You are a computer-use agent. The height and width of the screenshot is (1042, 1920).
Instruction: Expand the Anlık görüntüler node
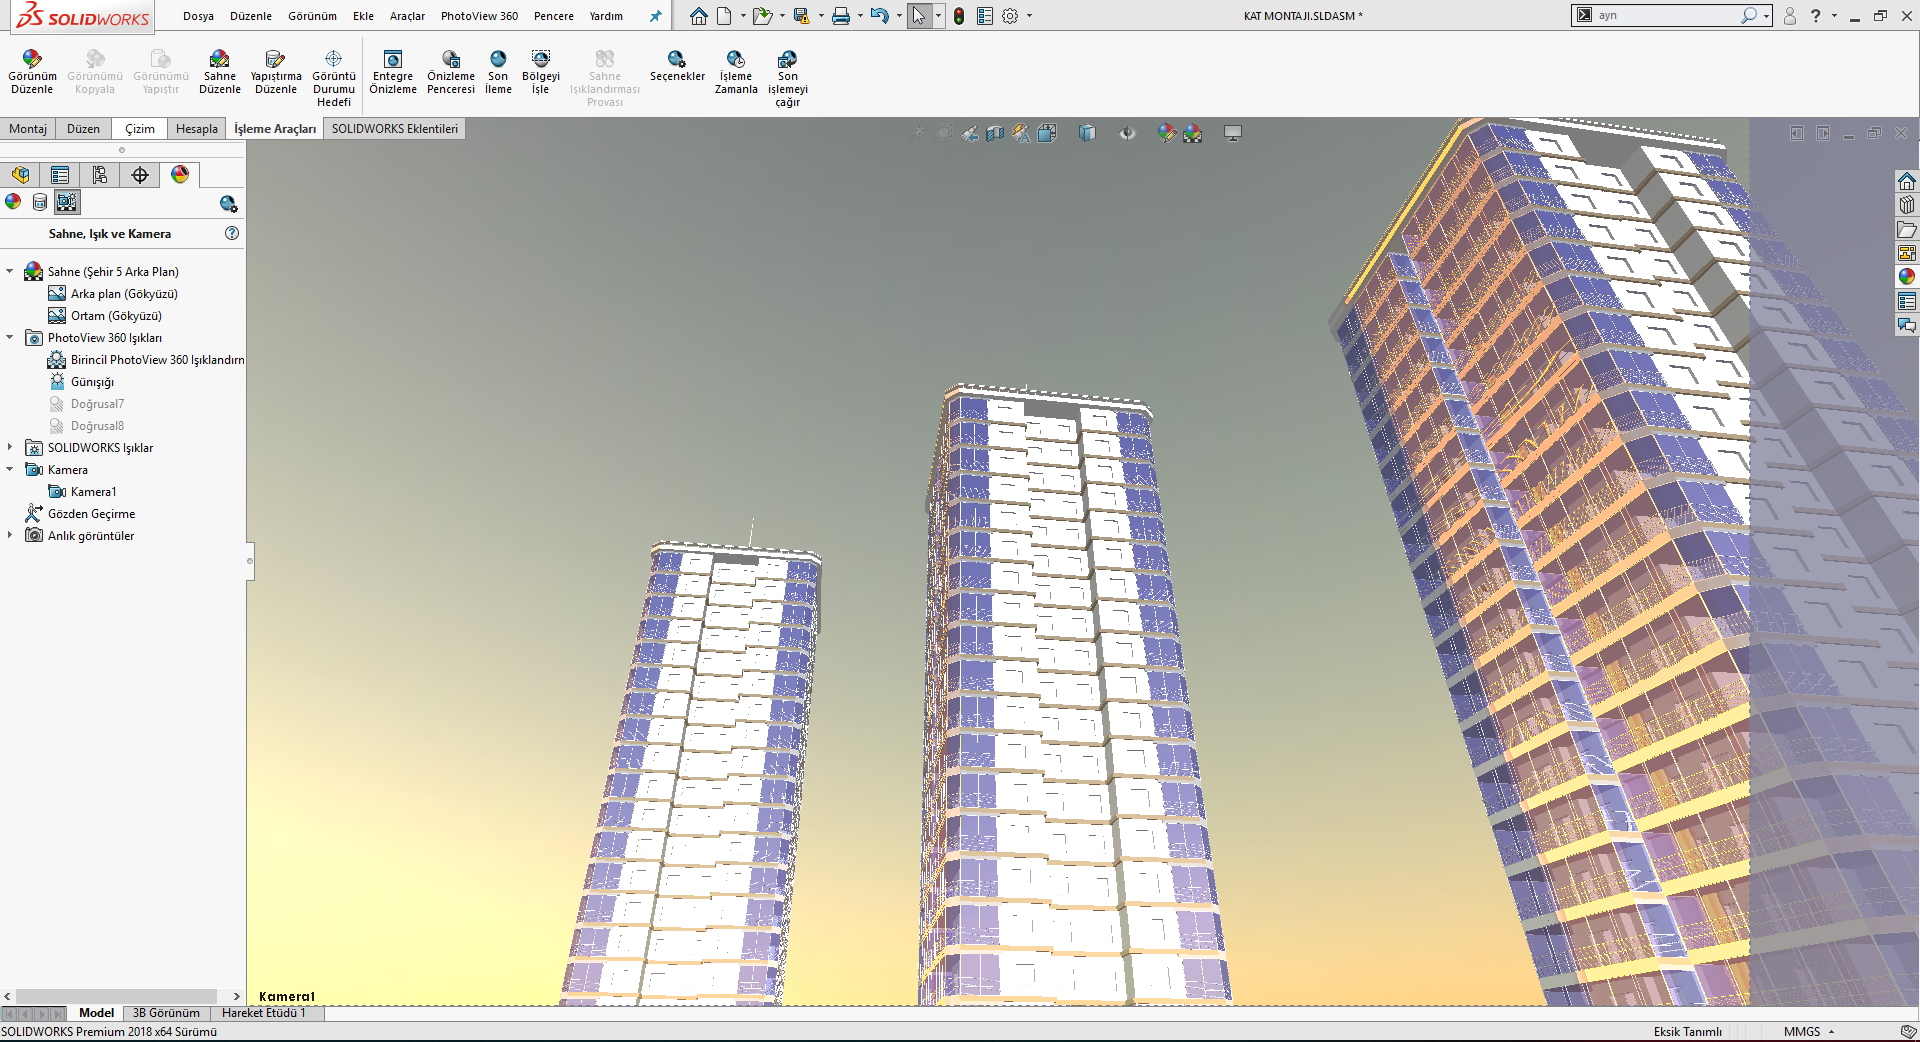[x=10, y=535]
